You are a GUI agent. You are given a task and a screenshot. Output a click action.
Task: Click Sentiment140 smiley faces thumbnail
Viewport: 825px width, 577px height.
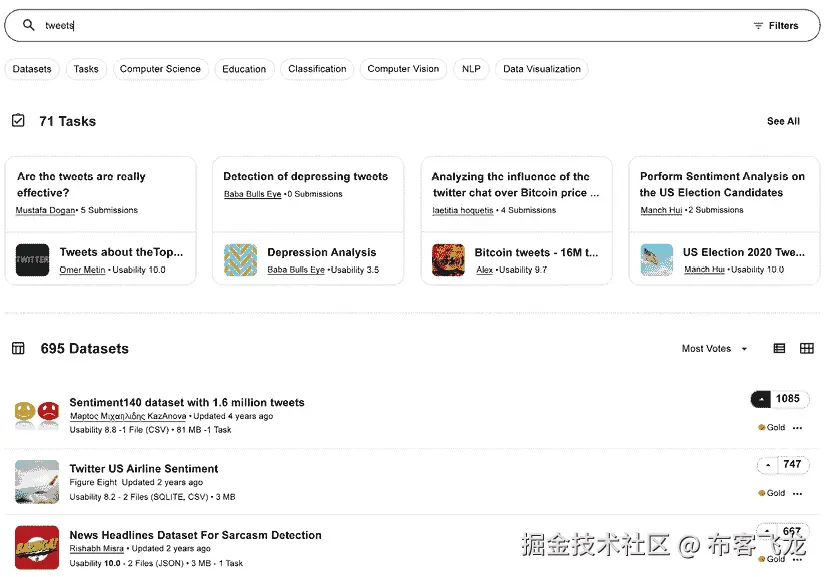pyautogui.click(x=37, y=416)
